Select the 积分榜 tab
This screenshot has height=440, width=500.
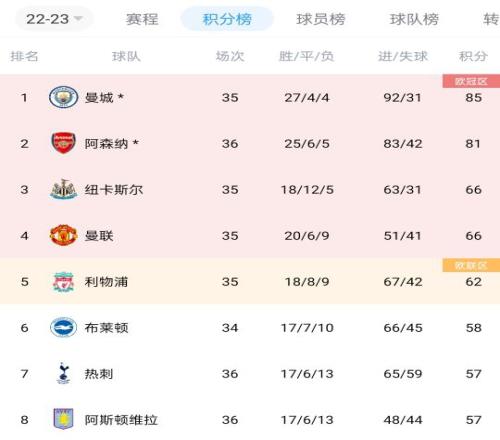[x=227, y=19]
